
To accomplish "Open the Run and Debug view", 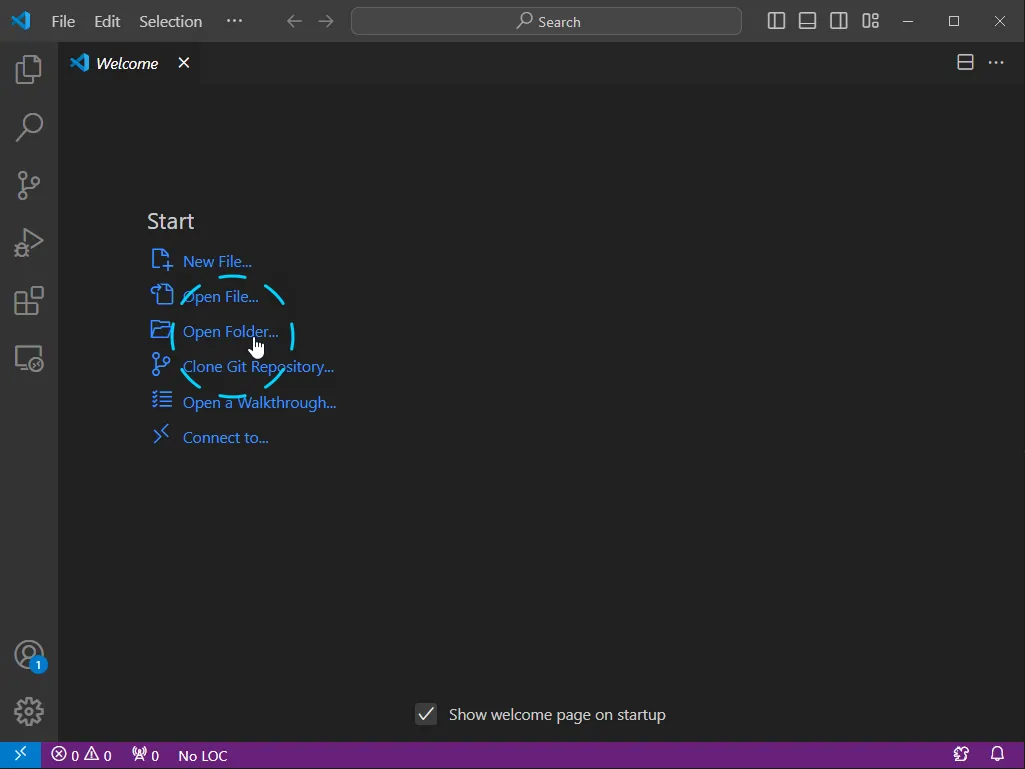I will click(29, 243).
